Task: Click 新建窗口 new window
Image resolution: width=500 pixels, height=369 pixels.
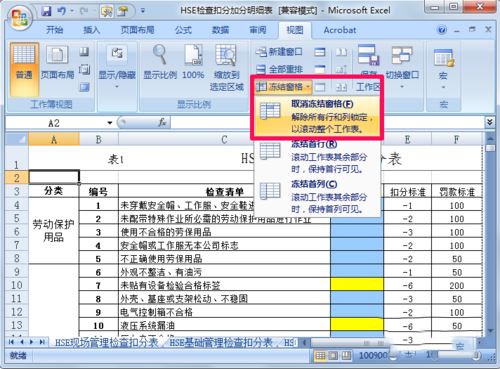Action: point(279,52)
